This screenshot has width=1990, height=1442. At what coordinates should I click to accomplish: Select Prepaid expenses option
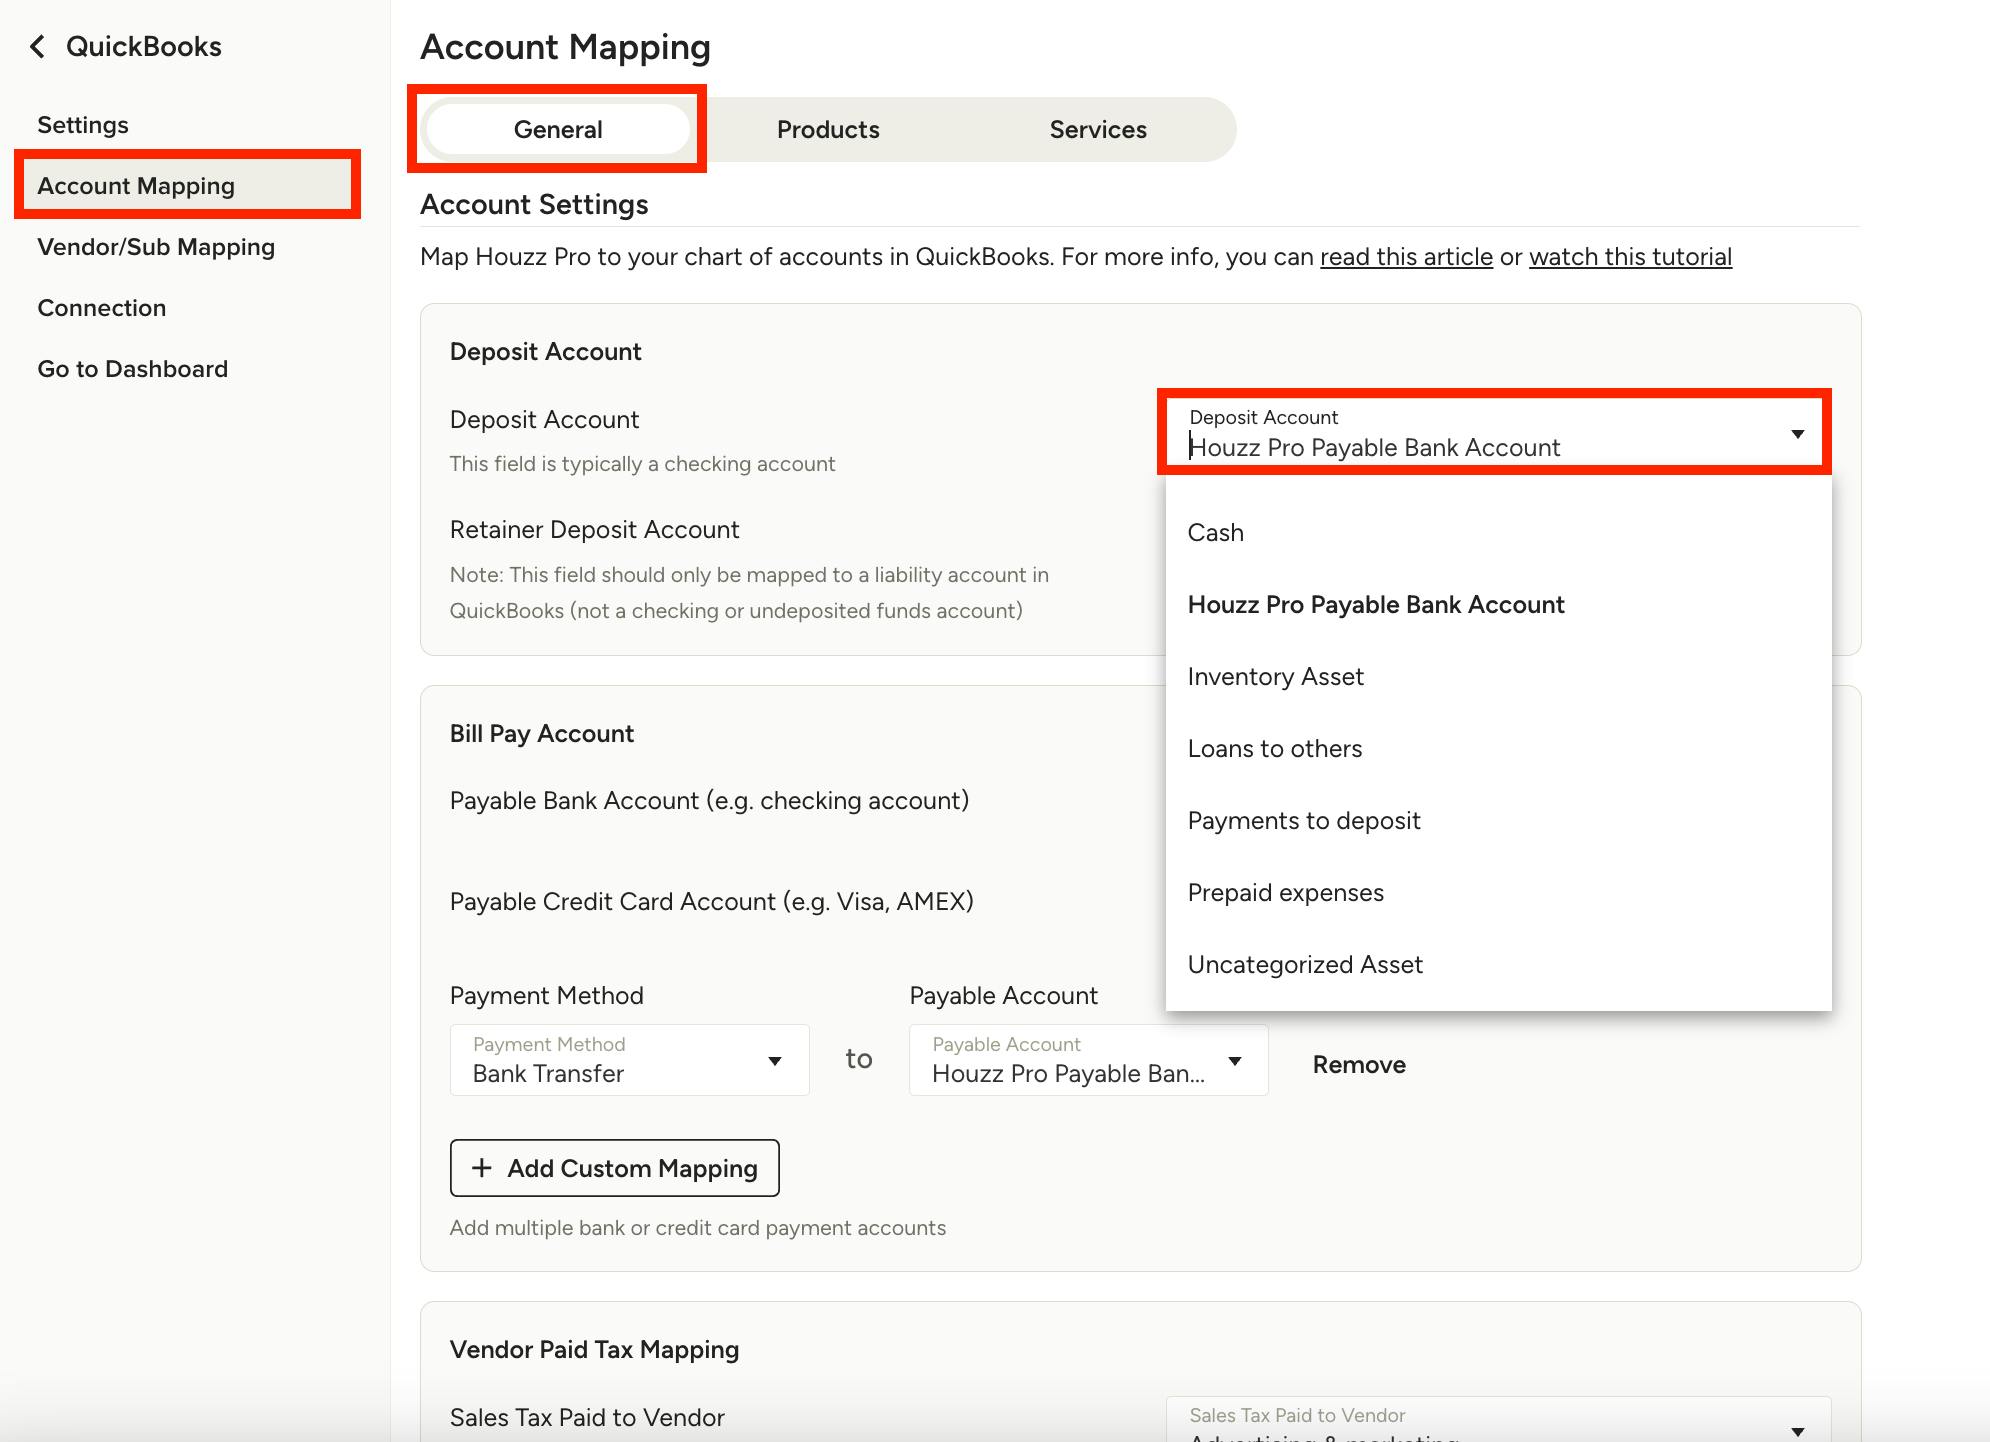pyautogui.click(x=1285, y=893)
